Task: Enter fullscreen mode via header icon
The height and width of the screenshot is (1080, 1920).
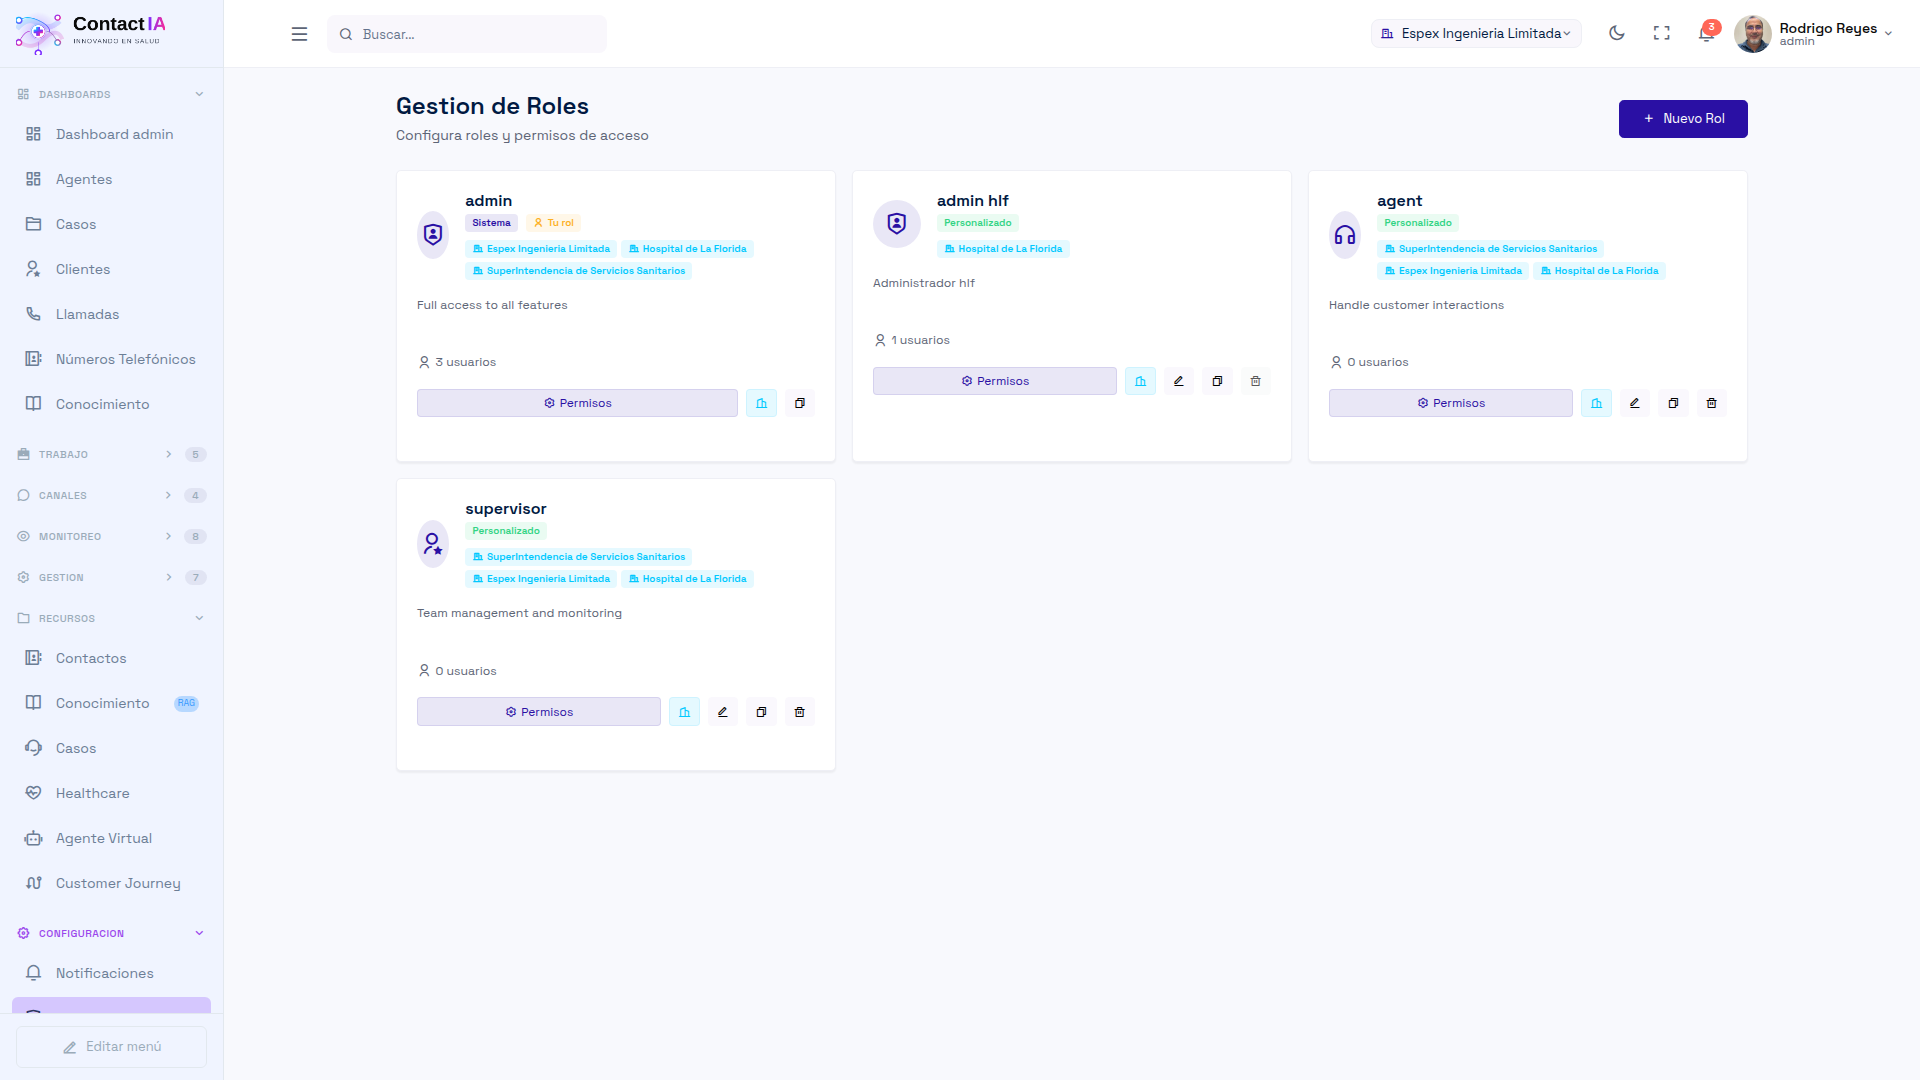Action: pos(1662,34)
